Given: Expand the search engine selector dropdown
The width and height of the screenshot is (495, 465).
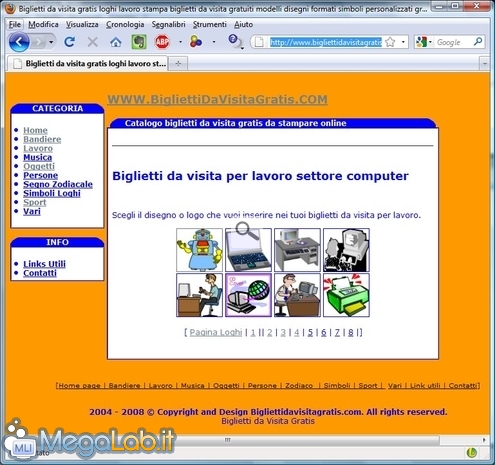Looking at the screenshot, I should coord(430,42).
